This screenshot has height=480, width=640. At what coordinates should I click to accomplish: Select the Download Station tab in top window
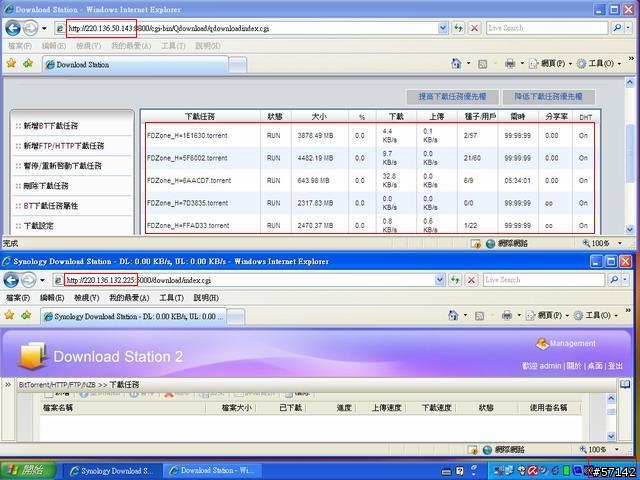[135, 64]
